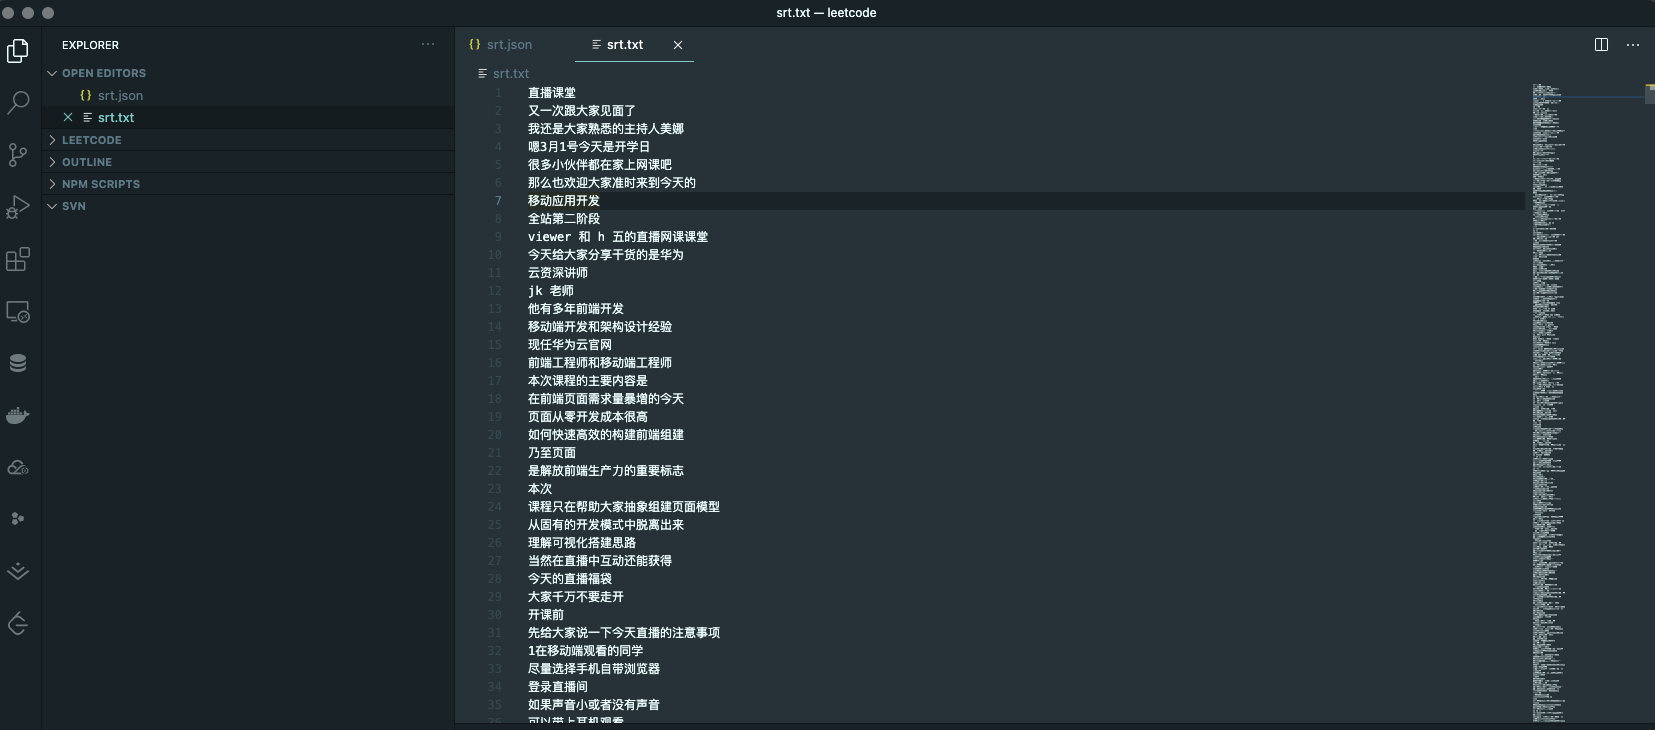Open the Docker view

click(18, 415)
